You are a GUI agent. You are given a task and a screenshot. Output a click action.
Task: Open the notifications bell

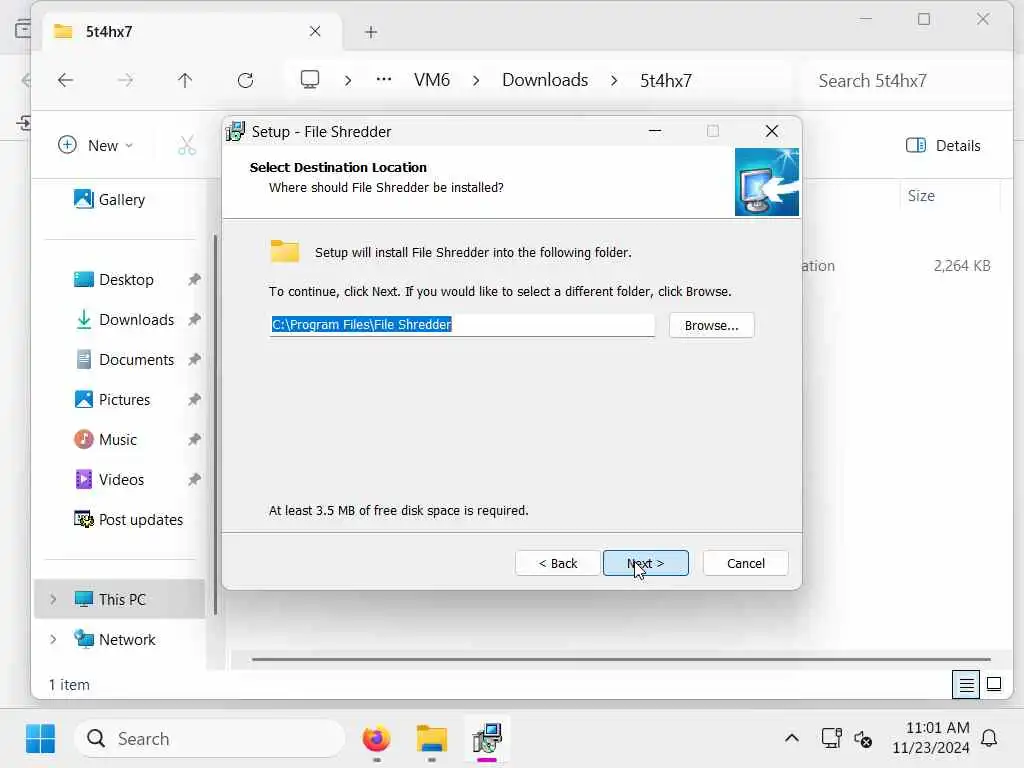click(989, 739)
